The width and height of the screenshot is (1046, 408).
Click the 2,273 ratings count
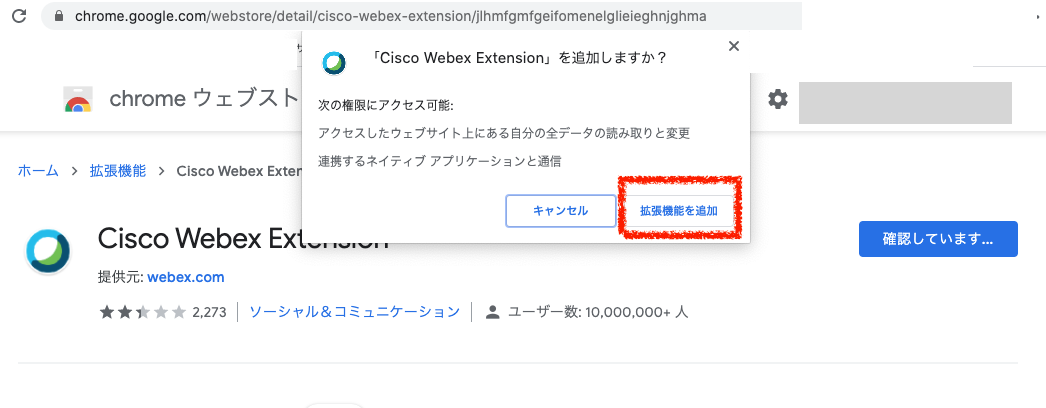point(209,312)
